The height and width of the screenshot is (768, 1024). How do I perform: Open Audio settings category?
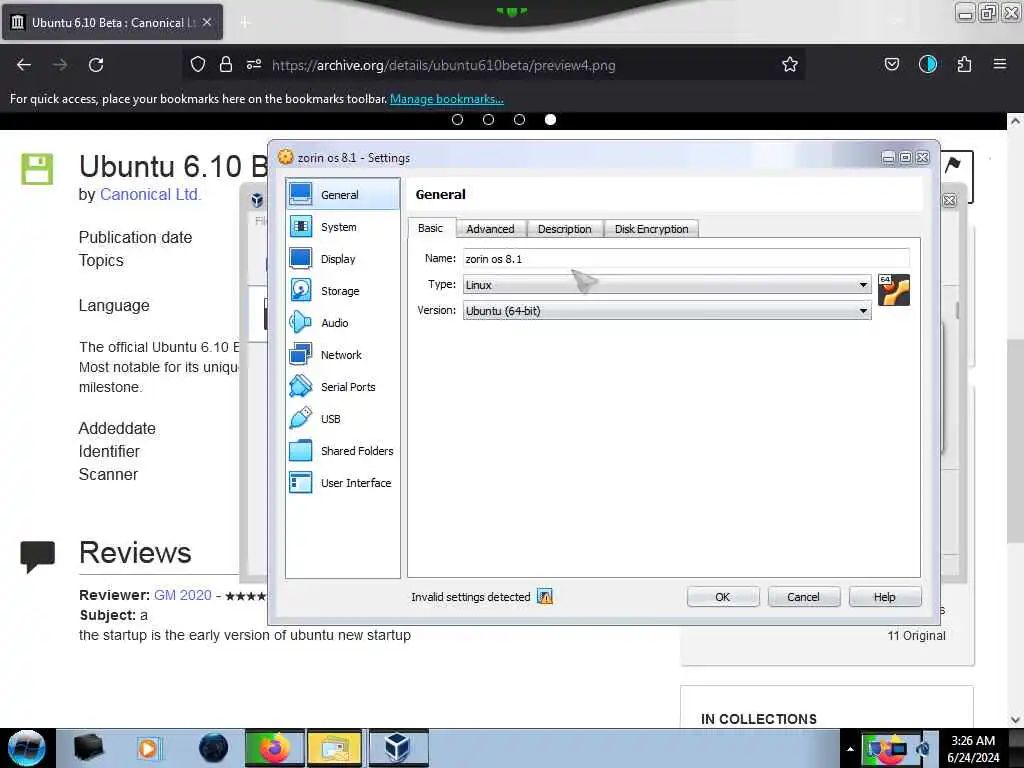(342, 323)
